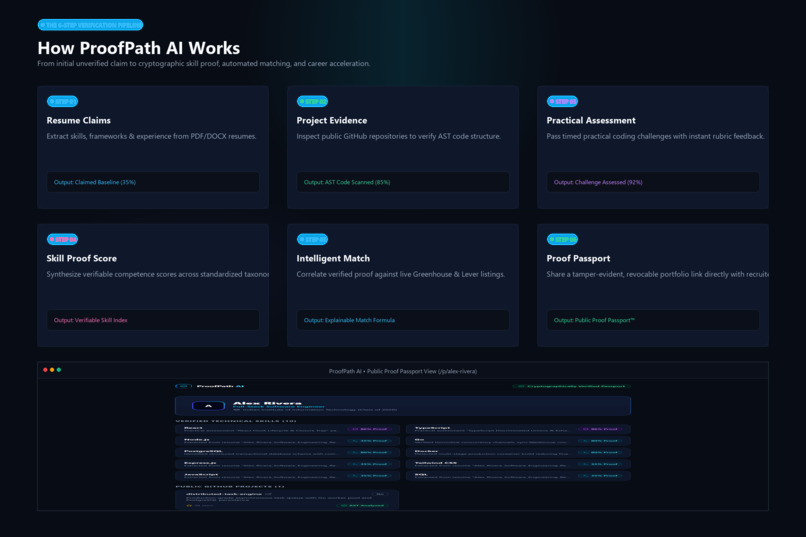Image resolution: width=806 pixels, height=537 pixels.
Task: Click the STEP 04 badge
Action: click(62, 239)
